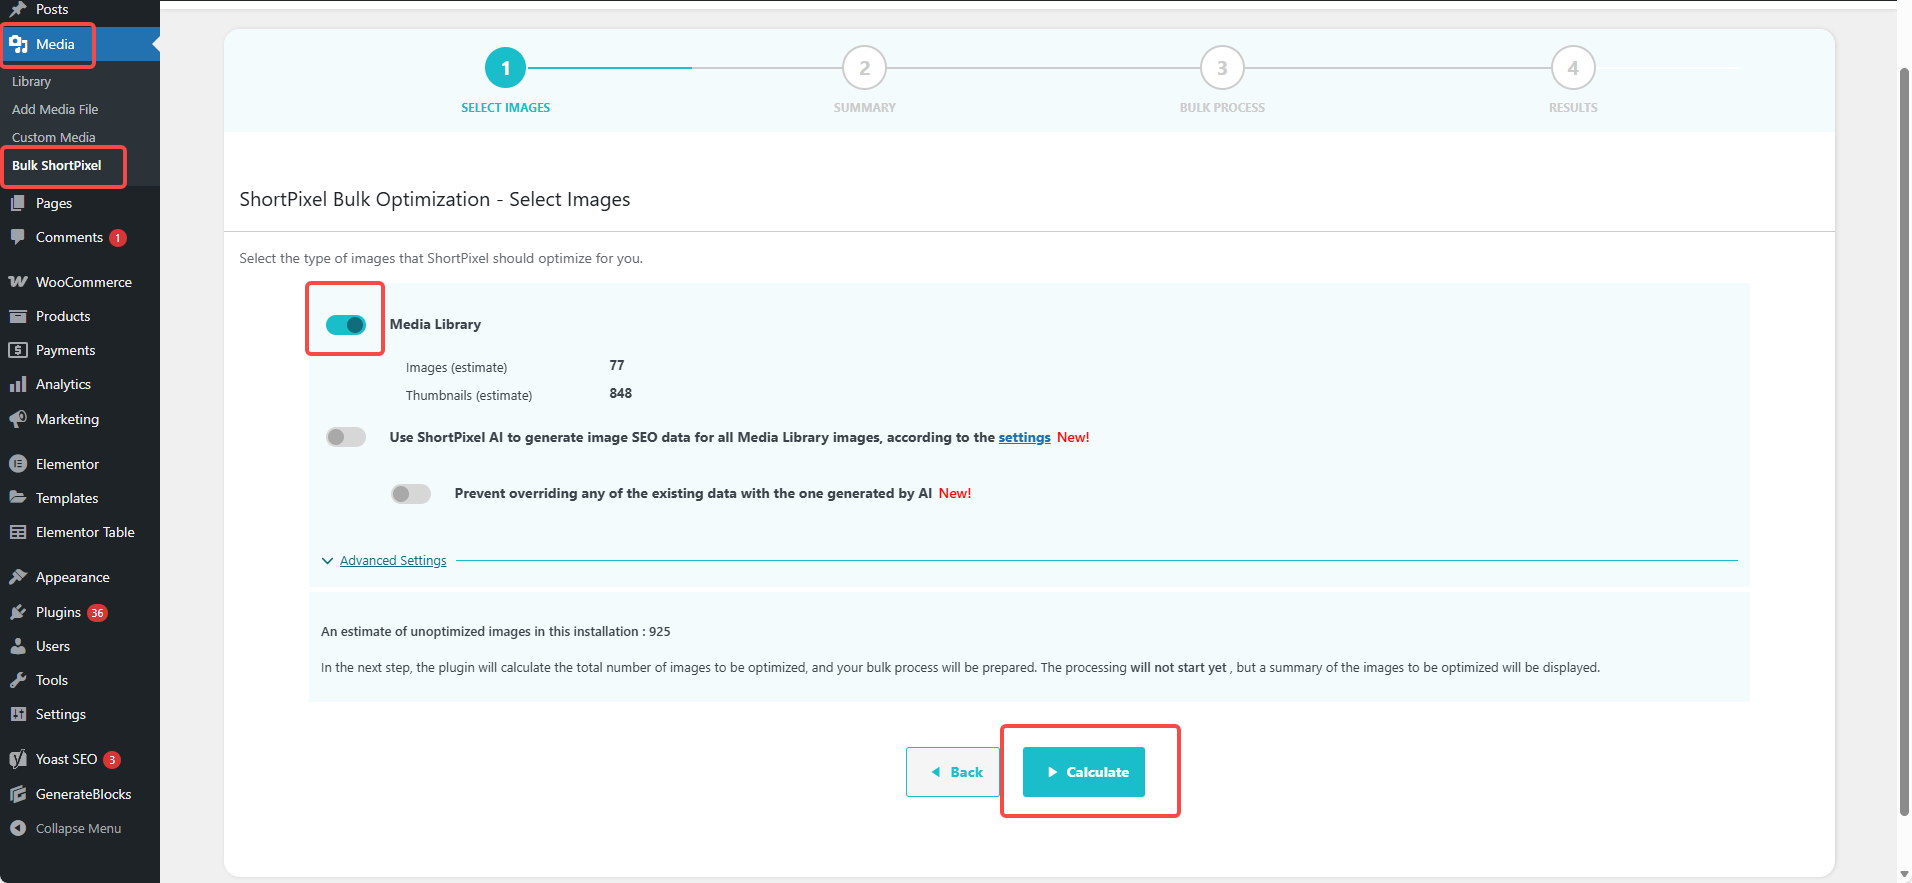Click step 4 Results circle
Image resolution: width=1912 pixels, height=883 pixels.
point(1573,68)
